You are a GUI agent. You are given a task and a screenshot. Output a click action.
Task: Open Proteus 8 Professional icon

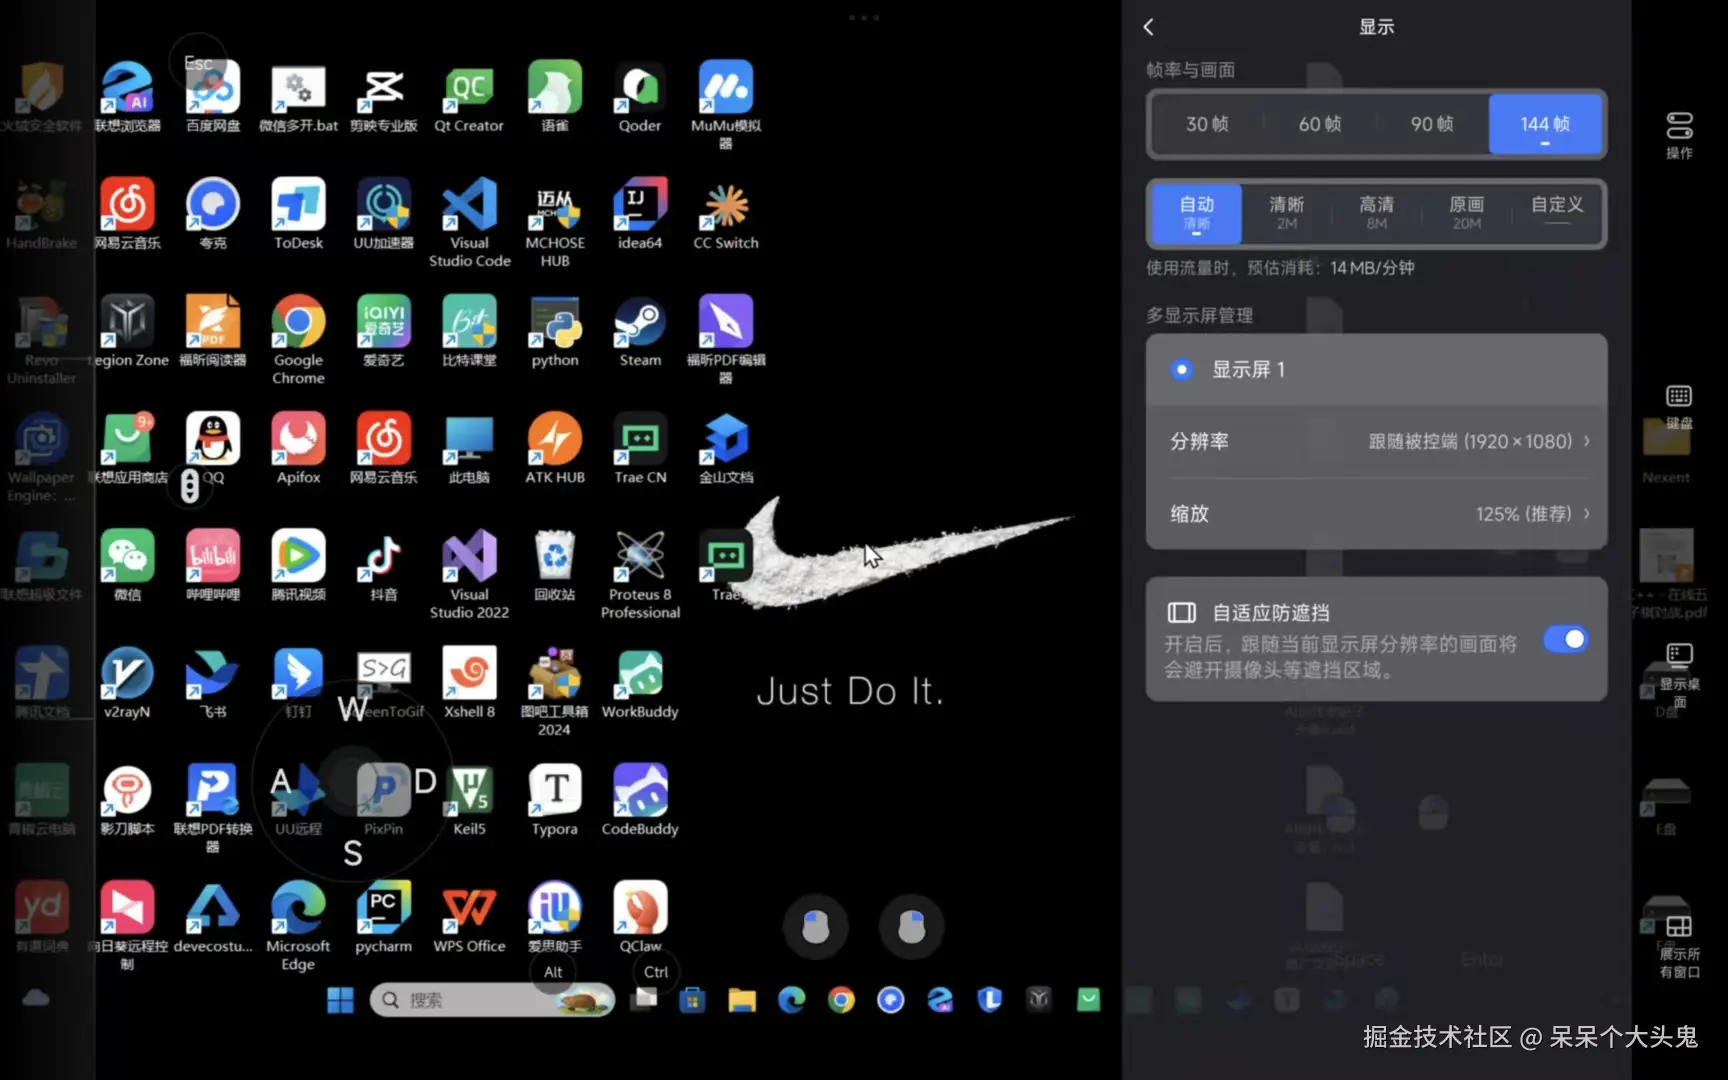[x=640, y=574]
